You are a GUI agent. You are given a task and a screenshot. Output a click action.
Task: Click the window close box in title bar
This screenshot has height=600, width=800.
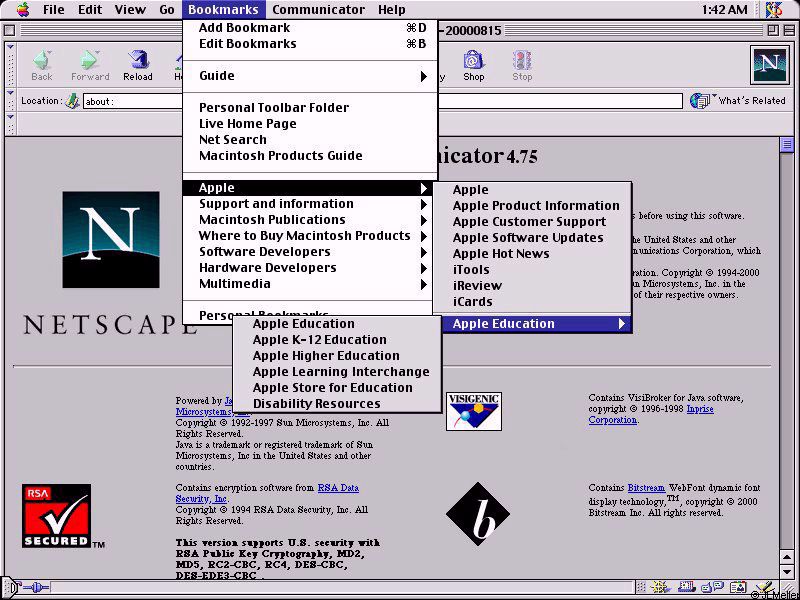(x=9, y=31)
